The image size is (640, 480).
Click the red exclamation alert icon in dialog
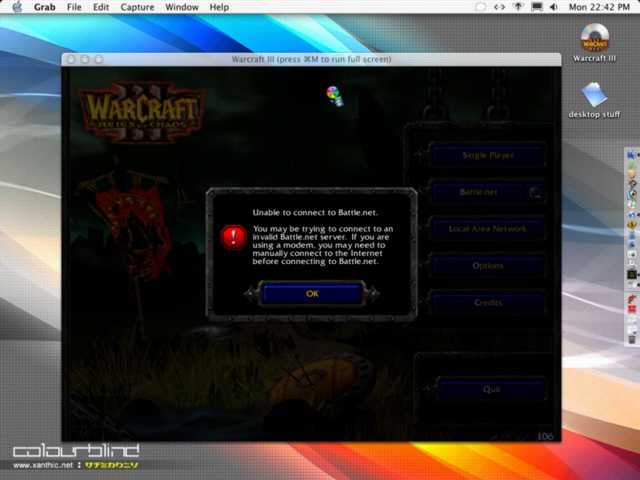[x=233, y=237]
